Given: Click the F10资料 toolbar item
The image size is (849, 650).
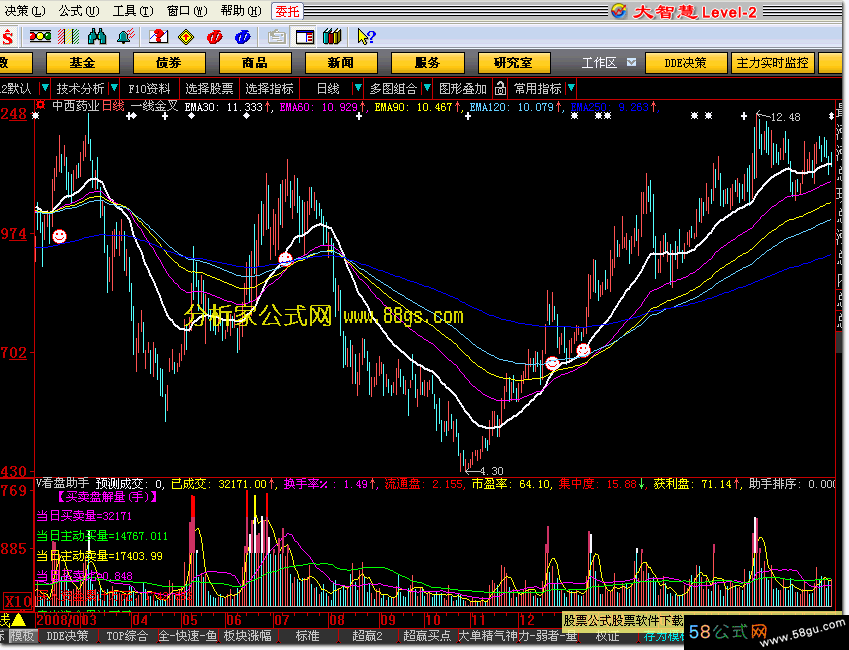Looking at the screenshot, I should pyautogui.click(x=149, y=88).
